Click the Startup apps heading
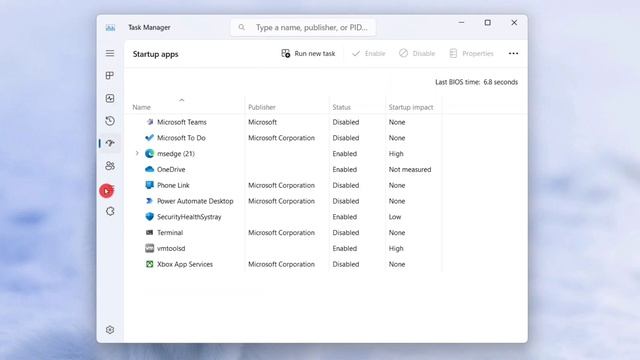 pyautogui.click(x=156, y=54)
